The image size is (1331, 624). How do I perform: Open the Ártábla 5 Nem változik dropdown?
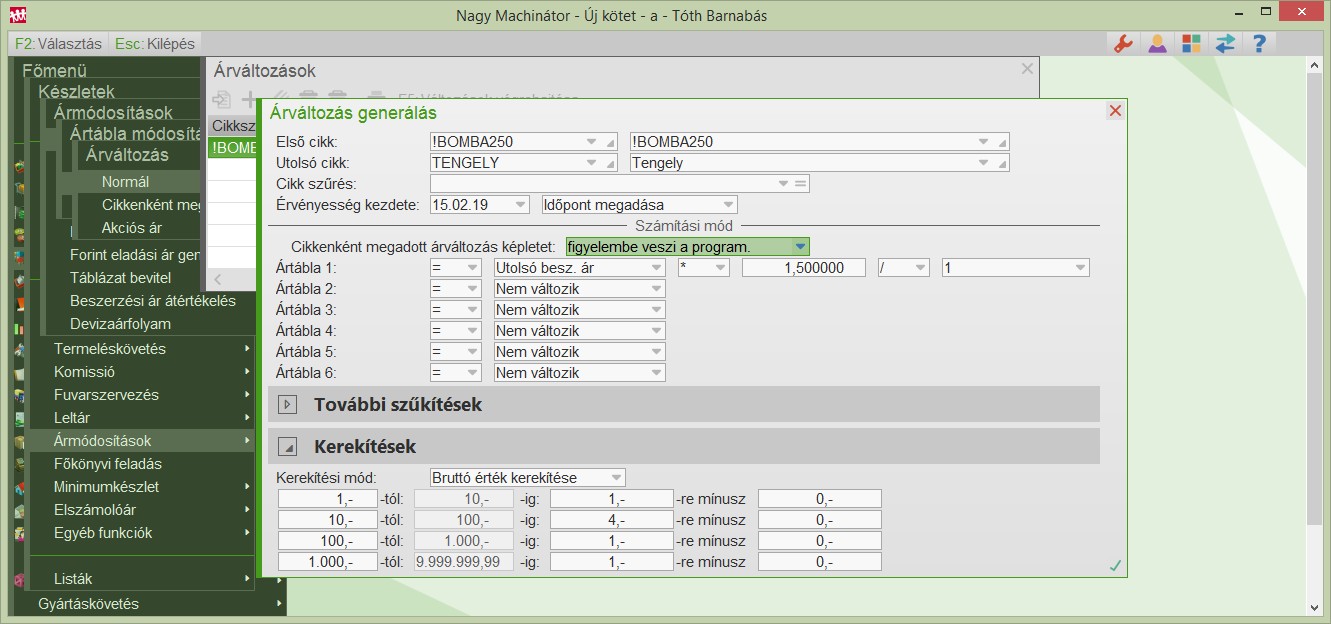point(656,352)
